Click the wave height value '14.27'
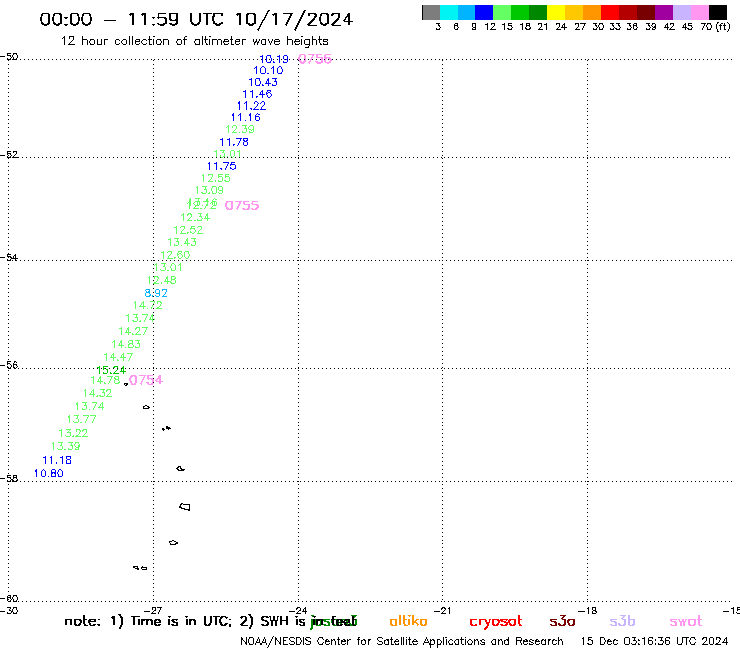740x650 pixels. [x=133, y=331]
